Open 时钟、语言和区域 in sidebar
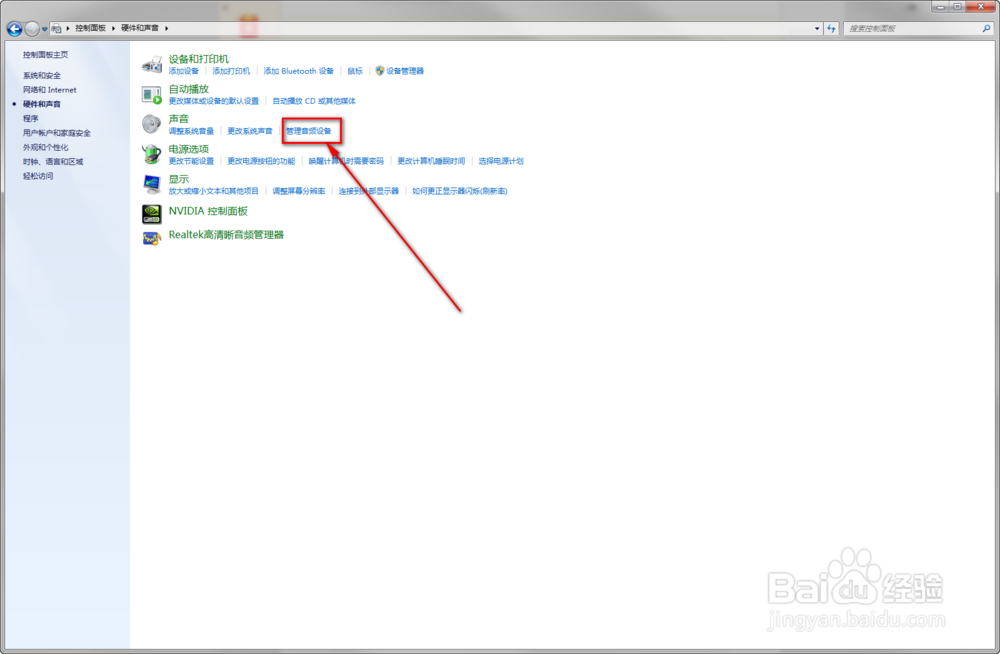1000x654 pixels. point(53,161)
